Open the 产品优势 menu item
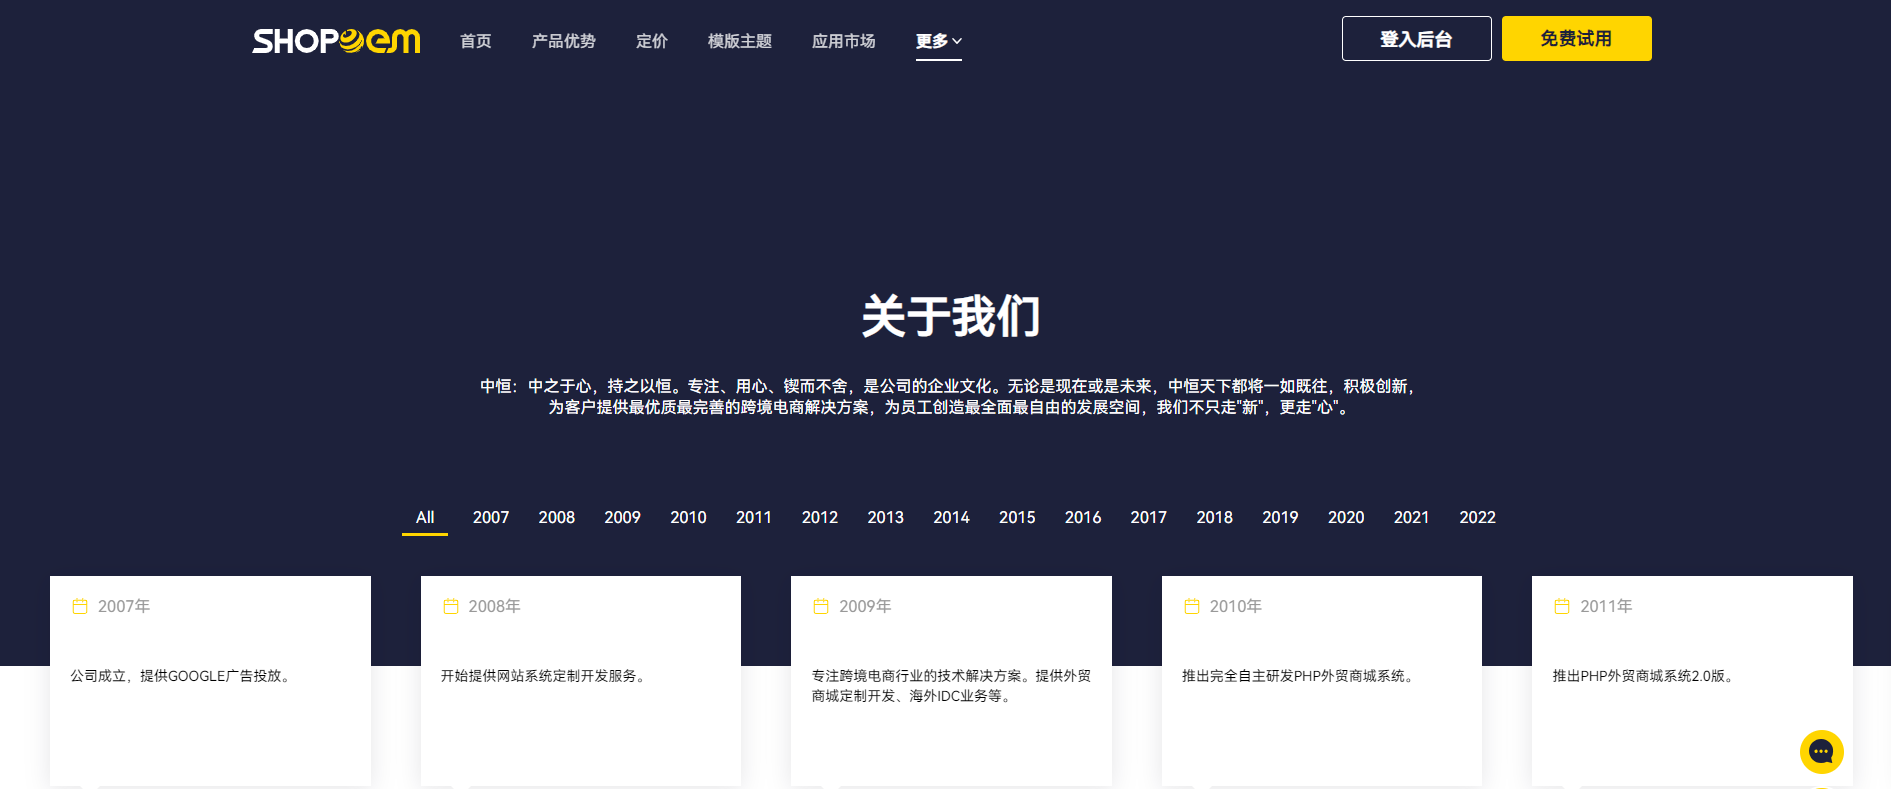 pos(563,41)
